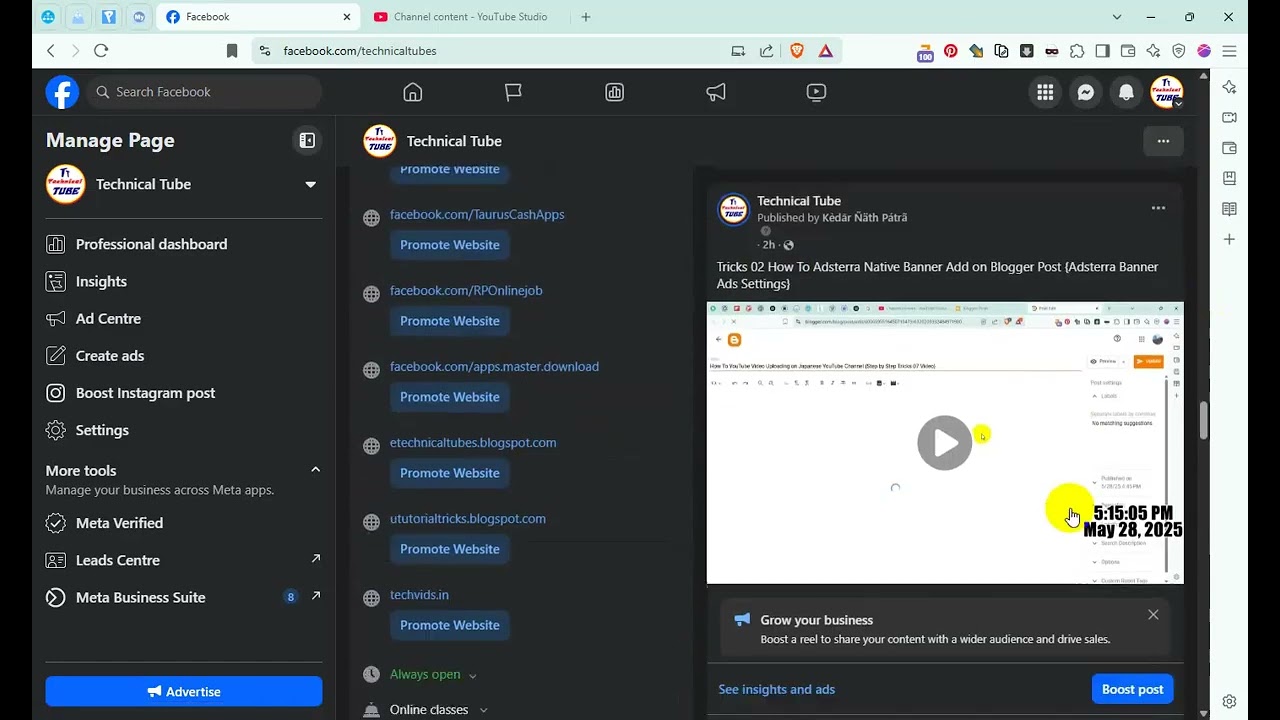
Task: Open view site information icon
Action: tap(264, 51)
